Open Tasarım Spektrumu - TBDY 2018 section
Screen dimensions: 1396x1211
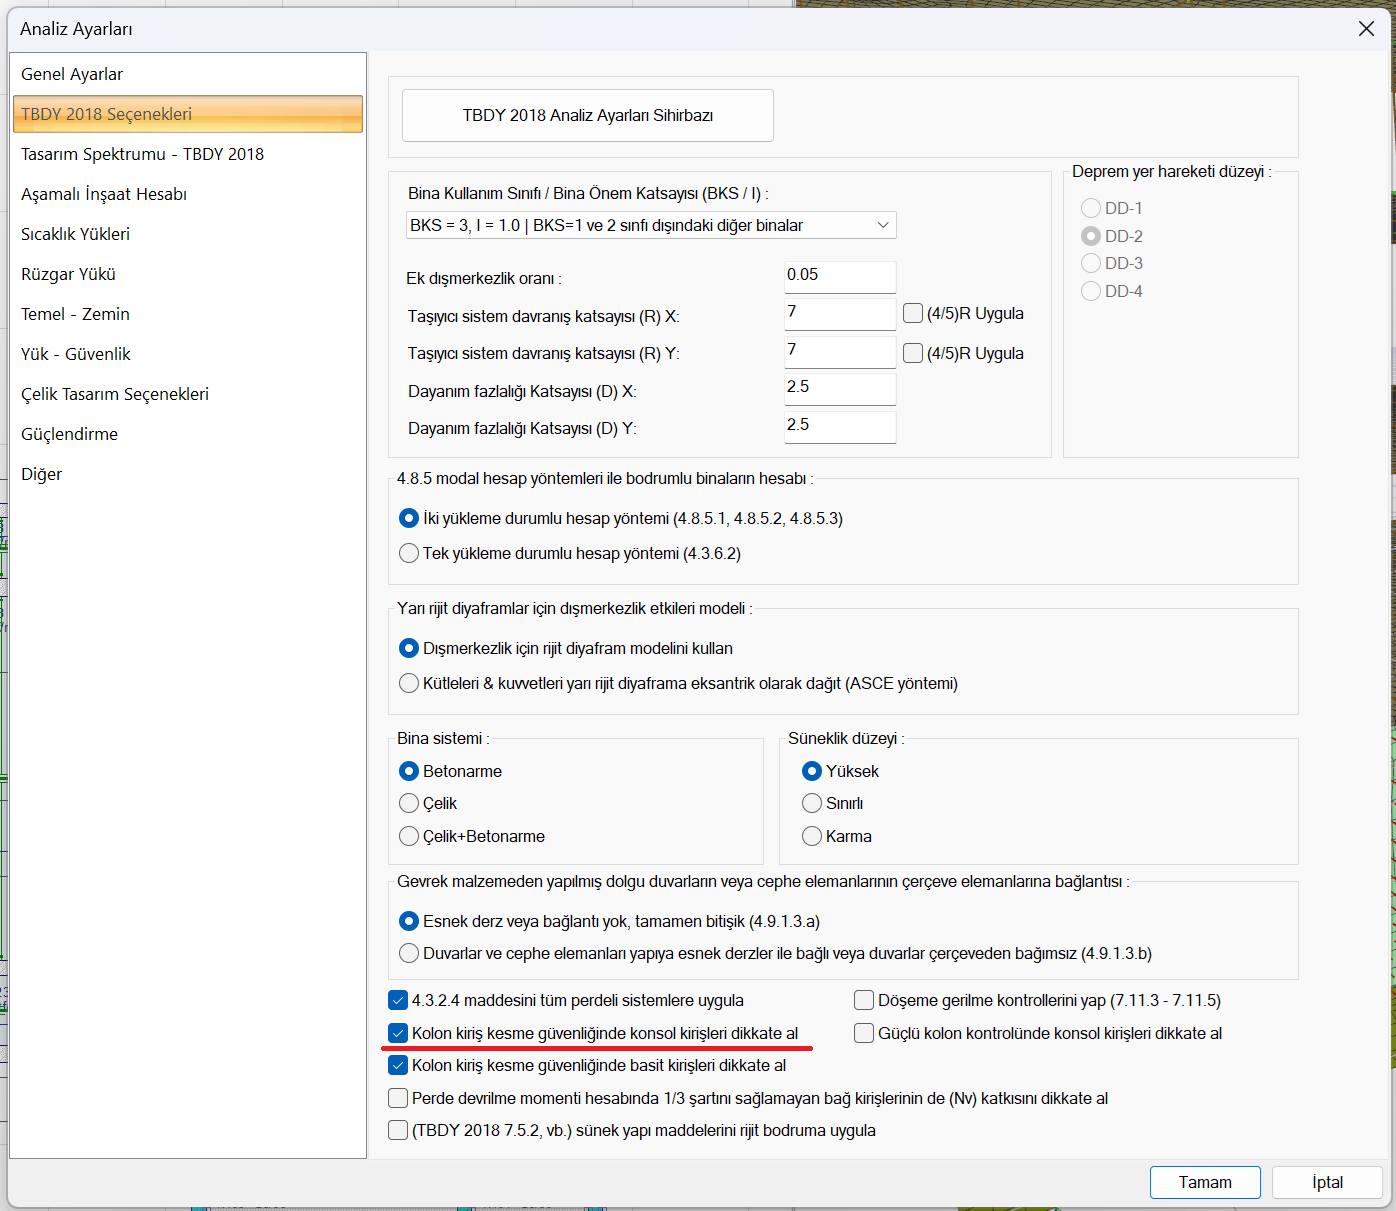(x=142, y=154)
